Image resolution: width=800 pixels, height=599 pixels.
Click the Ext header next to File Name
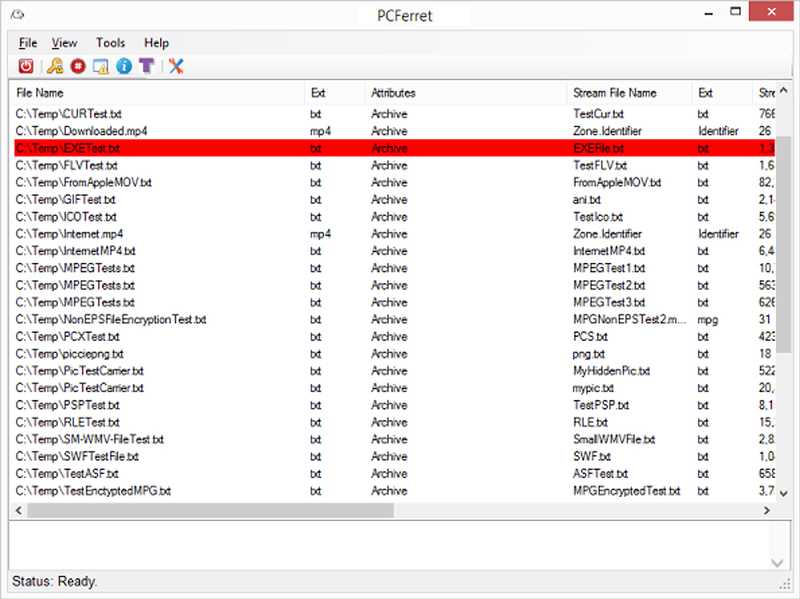[x=335, y=93]
